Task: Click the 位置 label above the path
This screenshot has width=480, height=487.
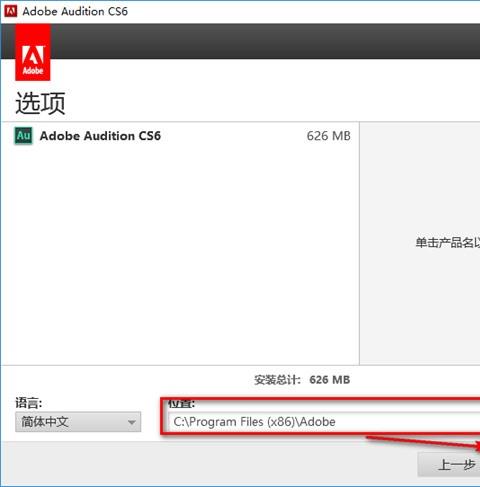Action: pyautogui.click(x=181, y=404)
